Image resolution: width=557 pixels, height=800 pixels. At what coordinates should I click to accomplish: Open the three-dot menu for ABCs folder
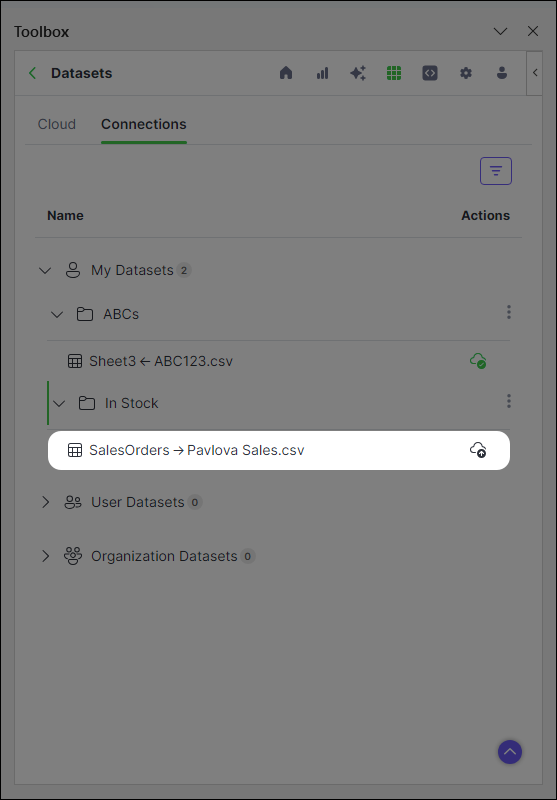pos(509,312)
